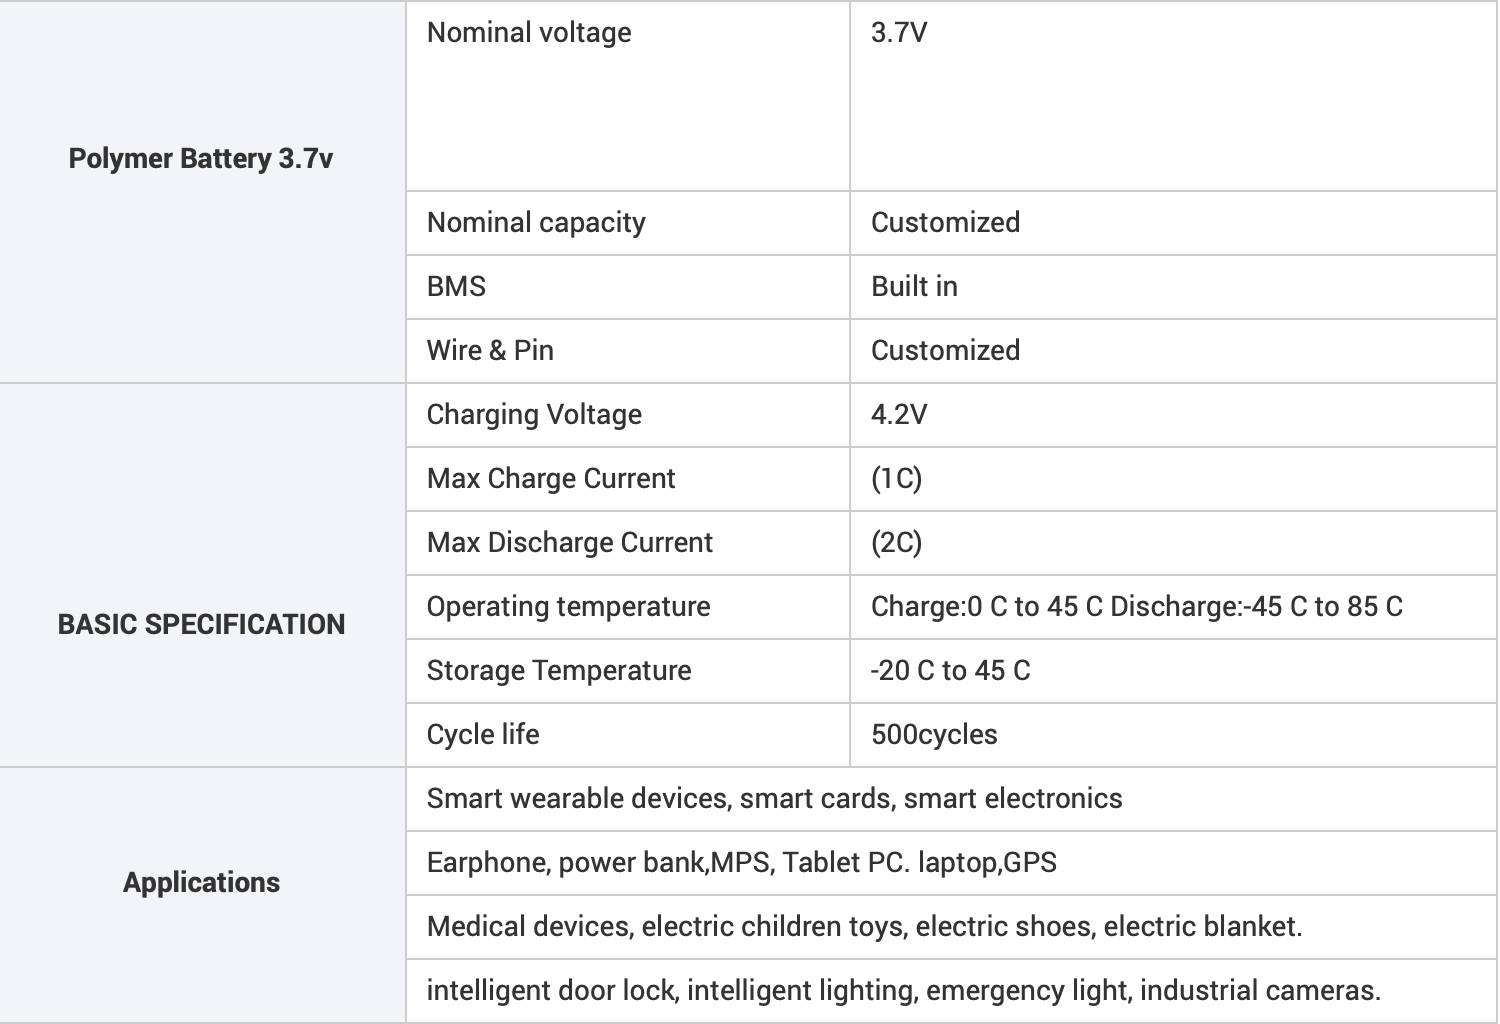This screenshot has width=1500, height=1024.
Task: Click the "Polymer Battery 3.7v" header cell
Action: (x=200, y=159)
